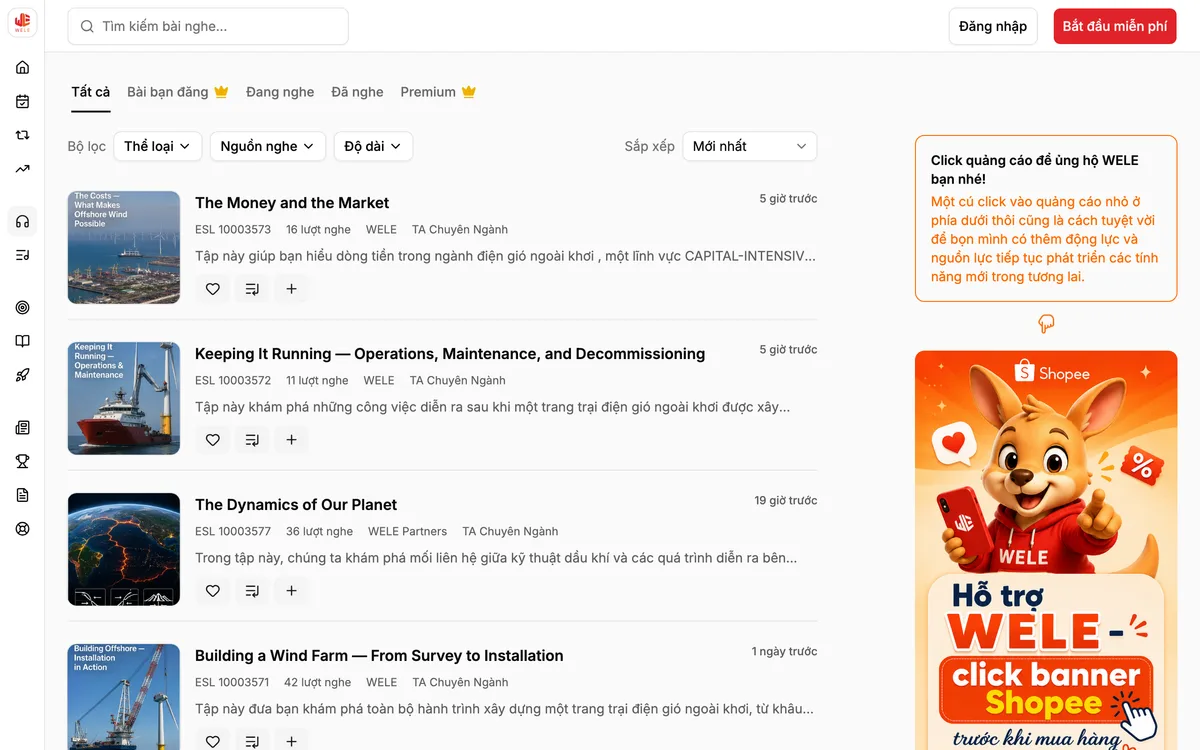Image resolution: width=1200 pixels, height=750 pixels.
Task: Open Building a Wind Farm thumbnail
Action: point(124,697)
